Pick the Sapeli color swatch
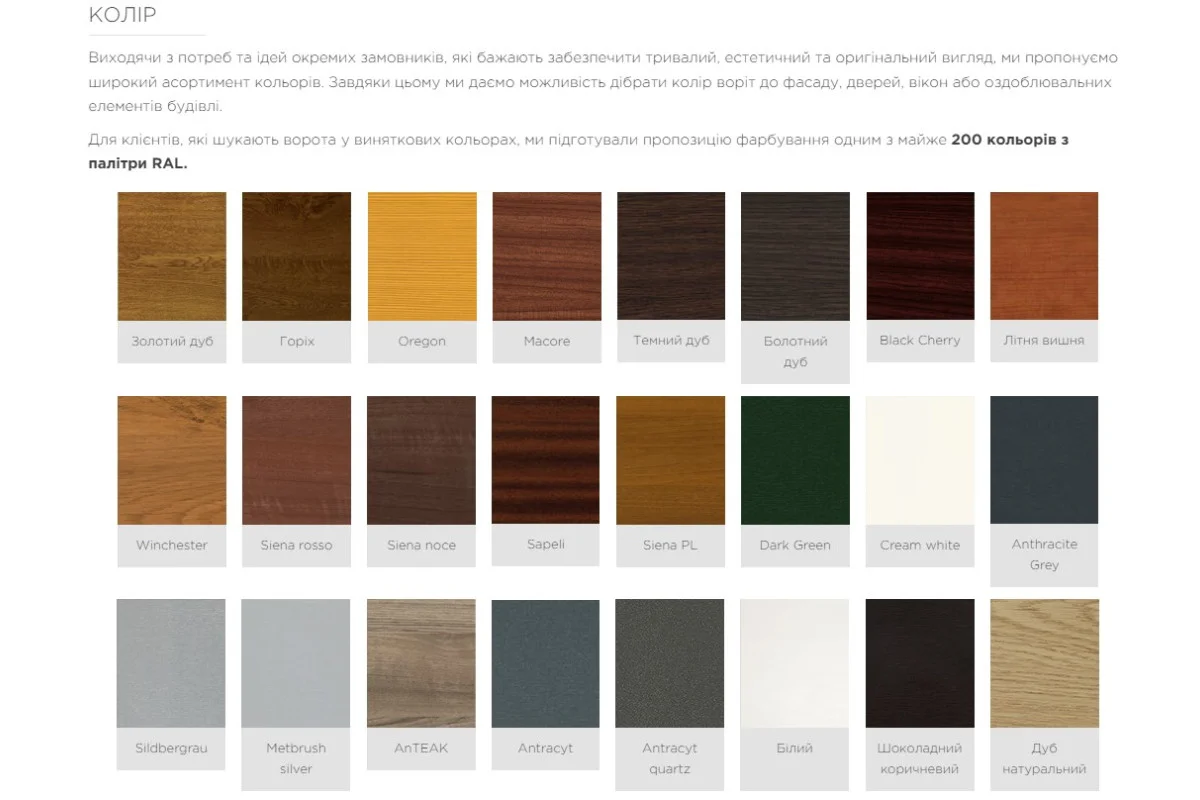This screenshot has width=1200, height=800. pyautogui.click(x=546, y=460)
